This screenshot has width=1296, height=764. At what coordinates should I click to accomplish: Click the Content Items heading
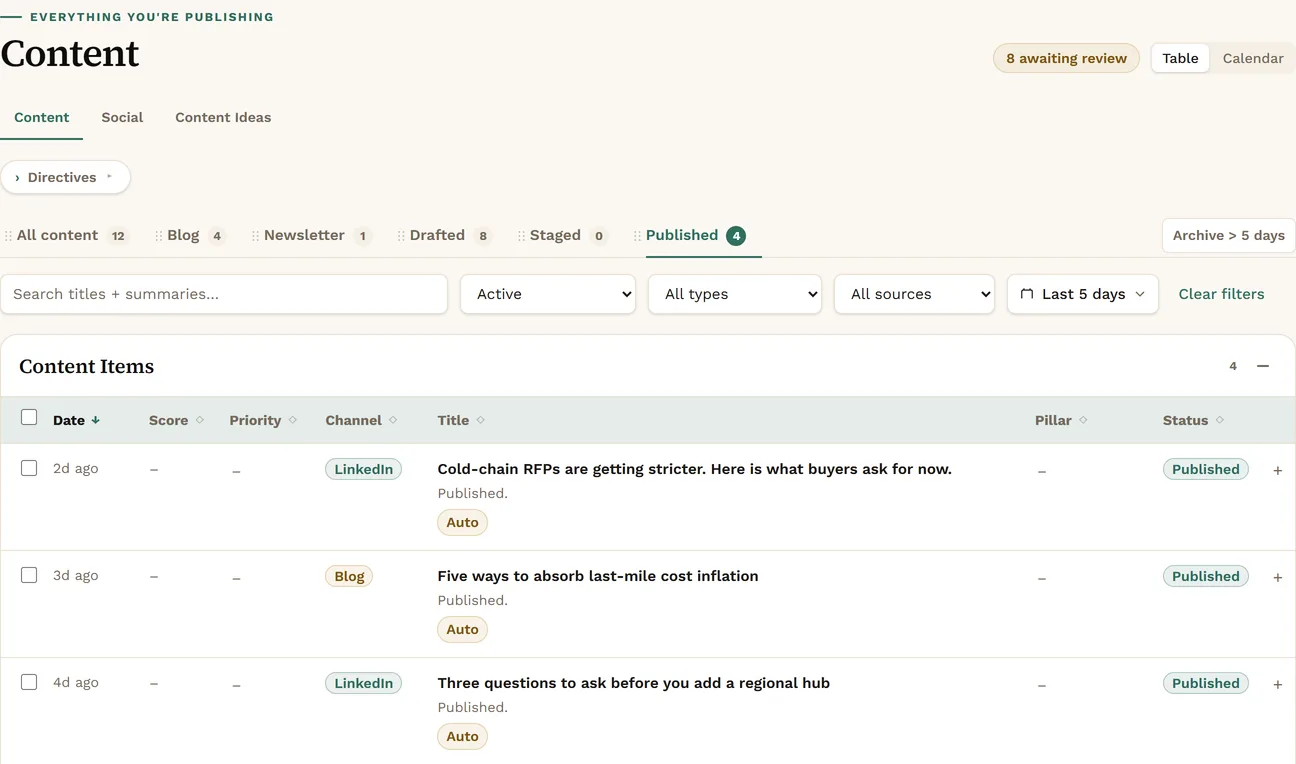[87, 366]
